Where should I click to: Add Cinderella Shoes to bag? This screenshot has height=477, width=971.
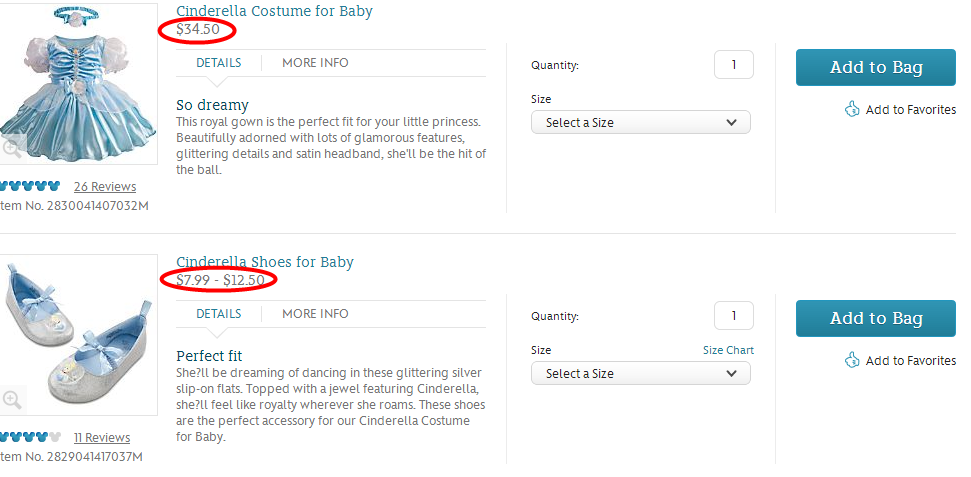tap(875, 319)
